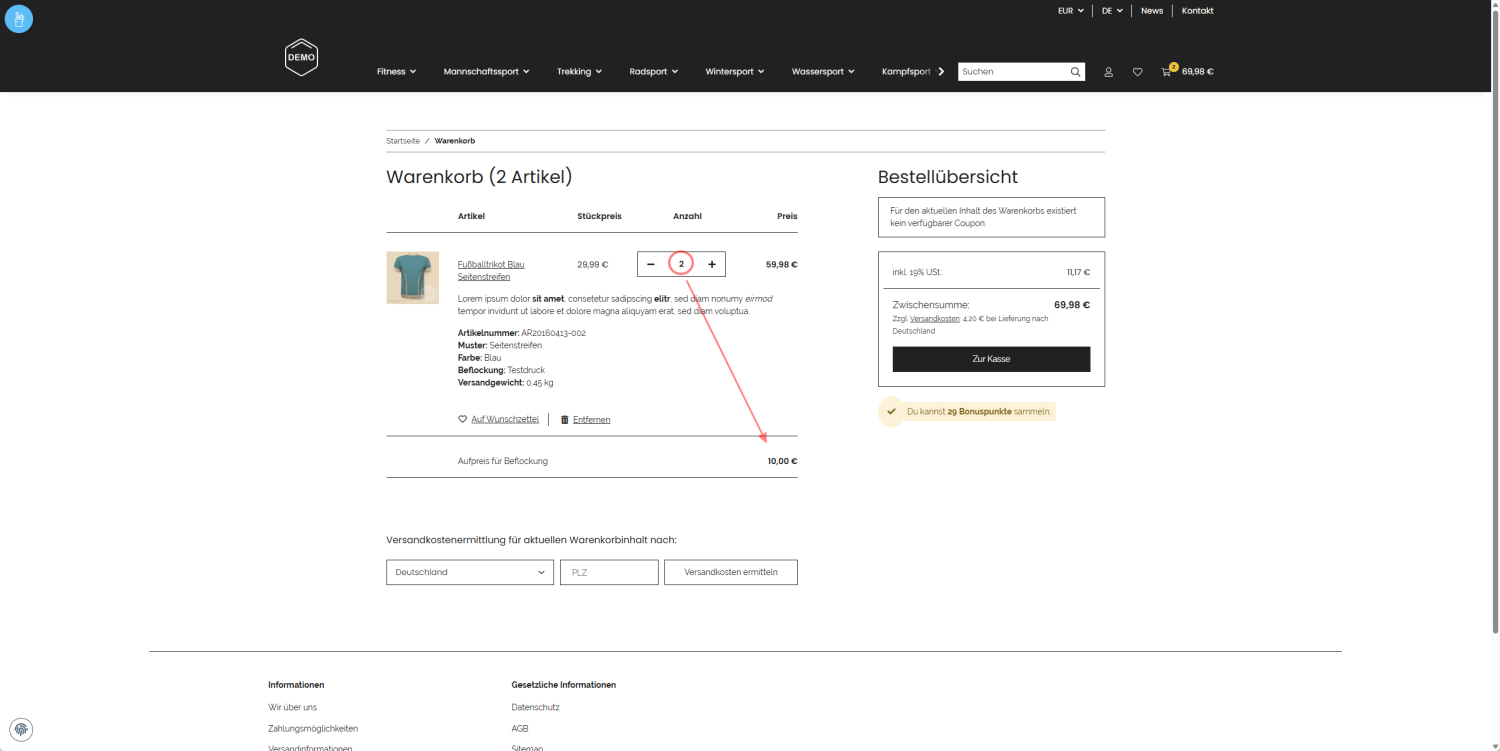Expand the Trekking menu chevron
Viewport: 1500px width, 751px height.
[601, 71]
